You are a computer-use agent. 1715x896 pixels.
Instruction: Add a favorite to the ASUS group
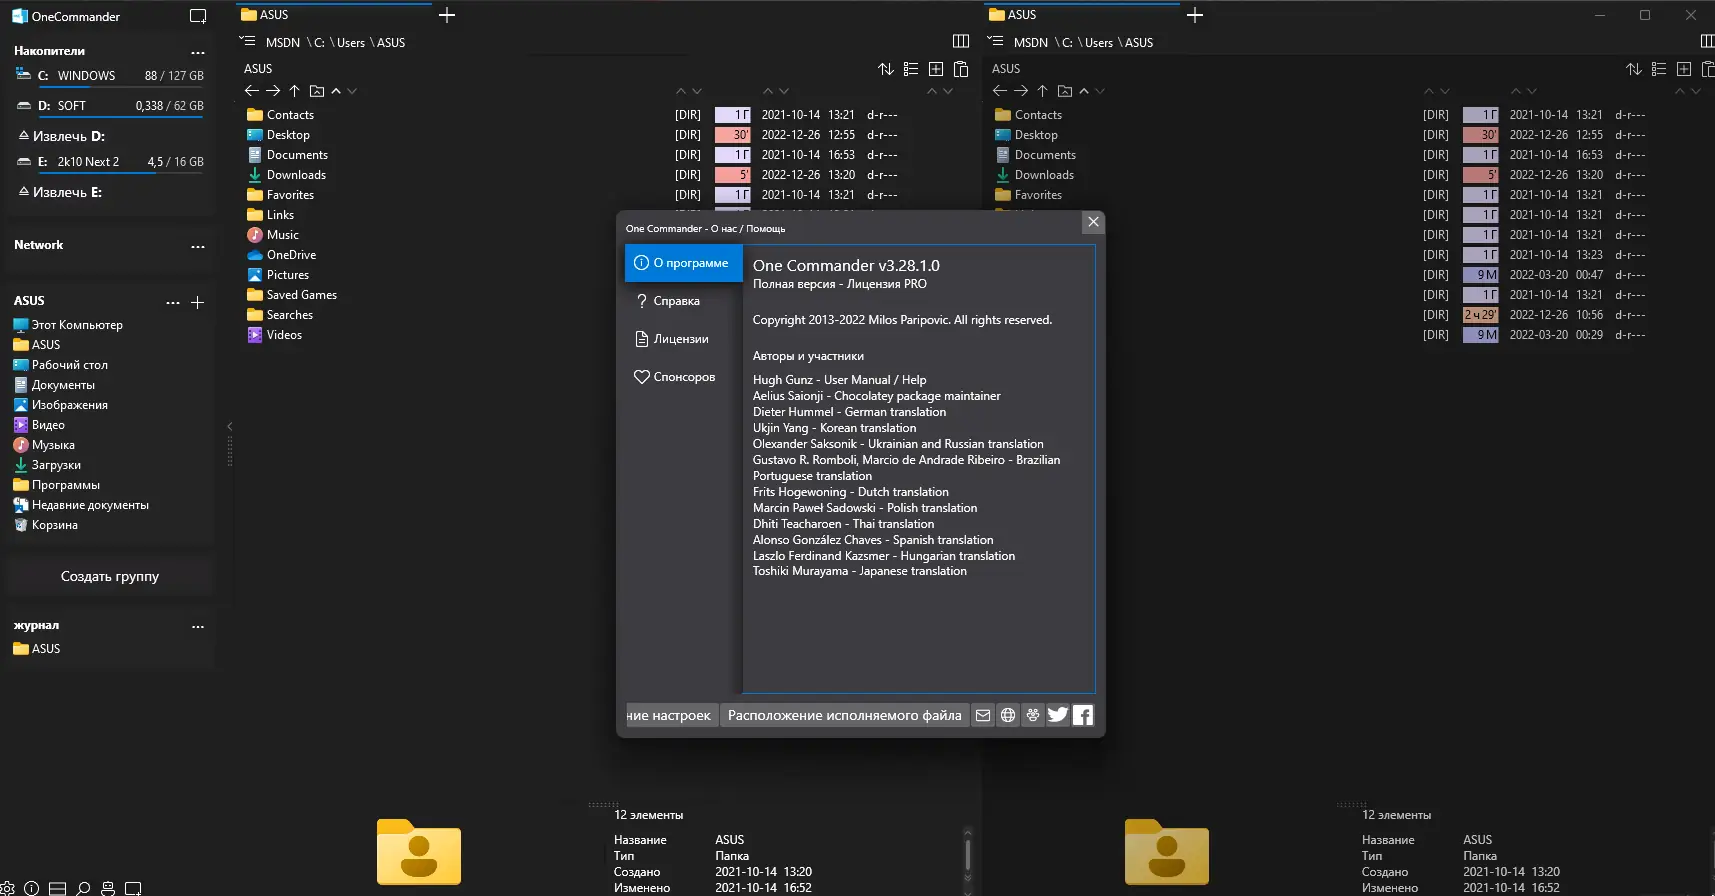pos(198,302)
